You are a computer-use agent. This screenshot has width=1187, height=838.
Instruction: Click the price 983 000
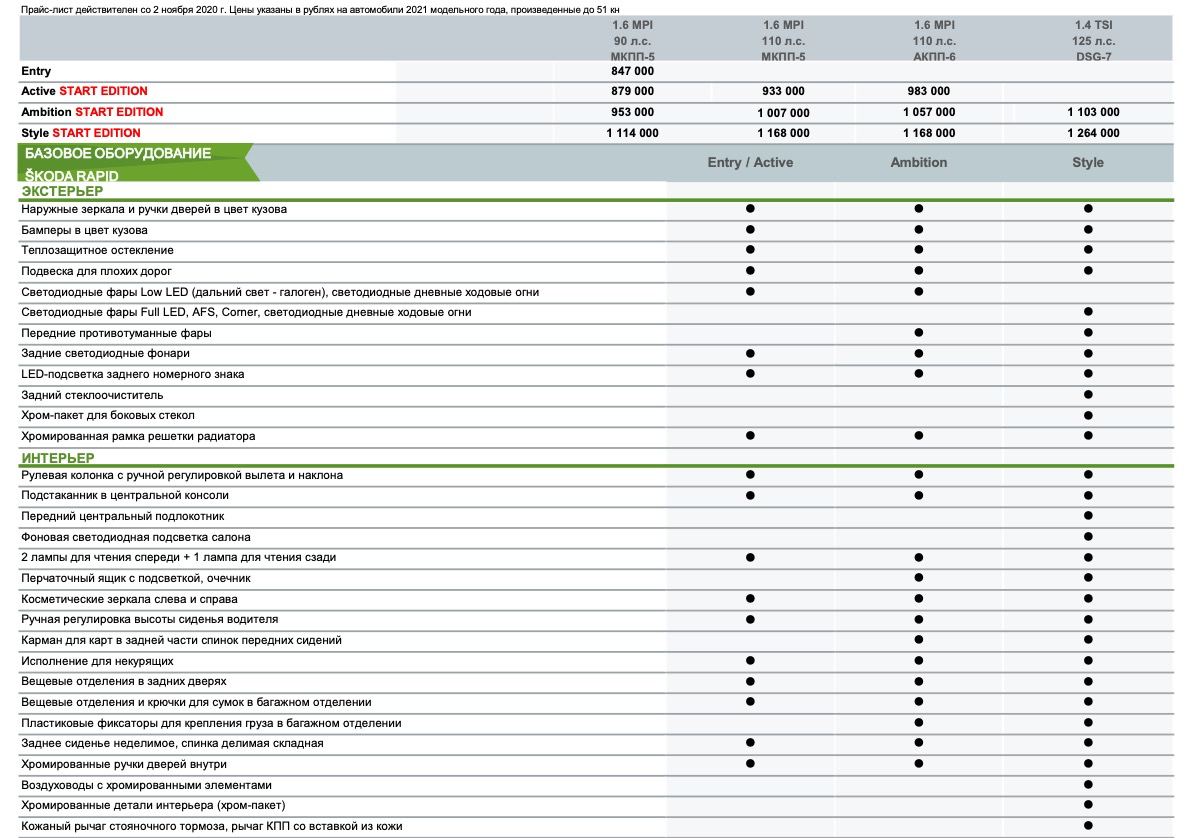pyautogui.click(x=928, y=91)
